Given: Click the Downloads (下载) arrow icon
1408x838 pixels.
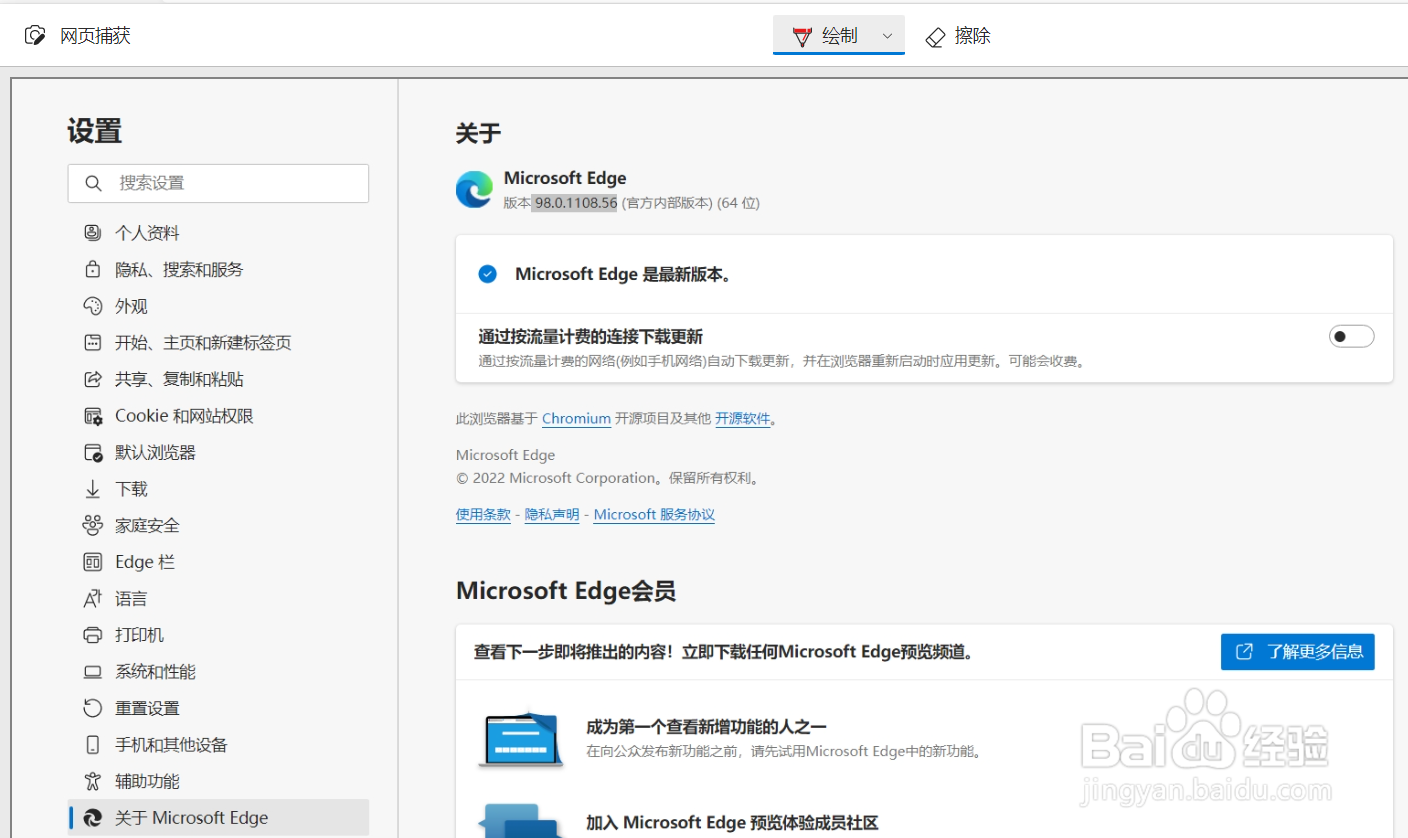Looking at the screenshot, I should tap(93, 489).
